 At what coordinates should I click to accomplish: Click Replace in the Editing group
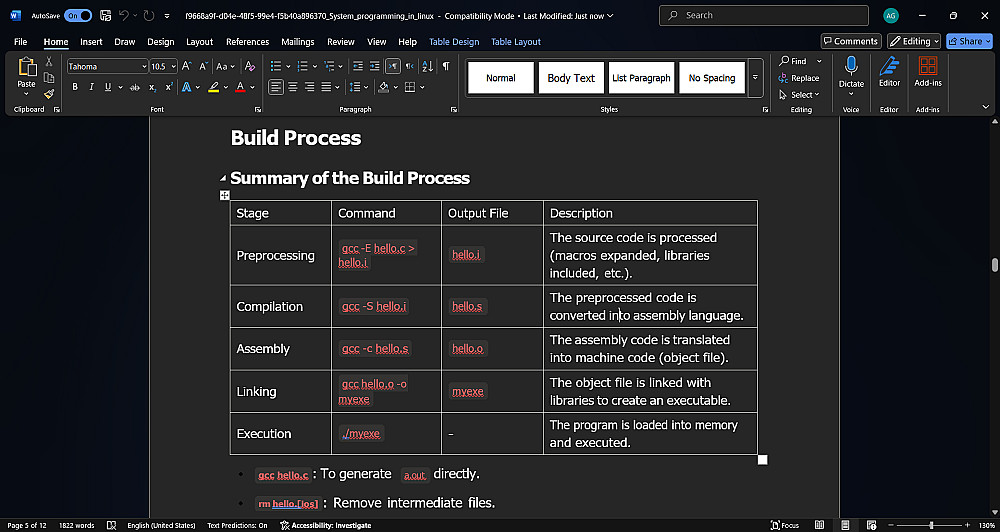[x=798, y=78]
